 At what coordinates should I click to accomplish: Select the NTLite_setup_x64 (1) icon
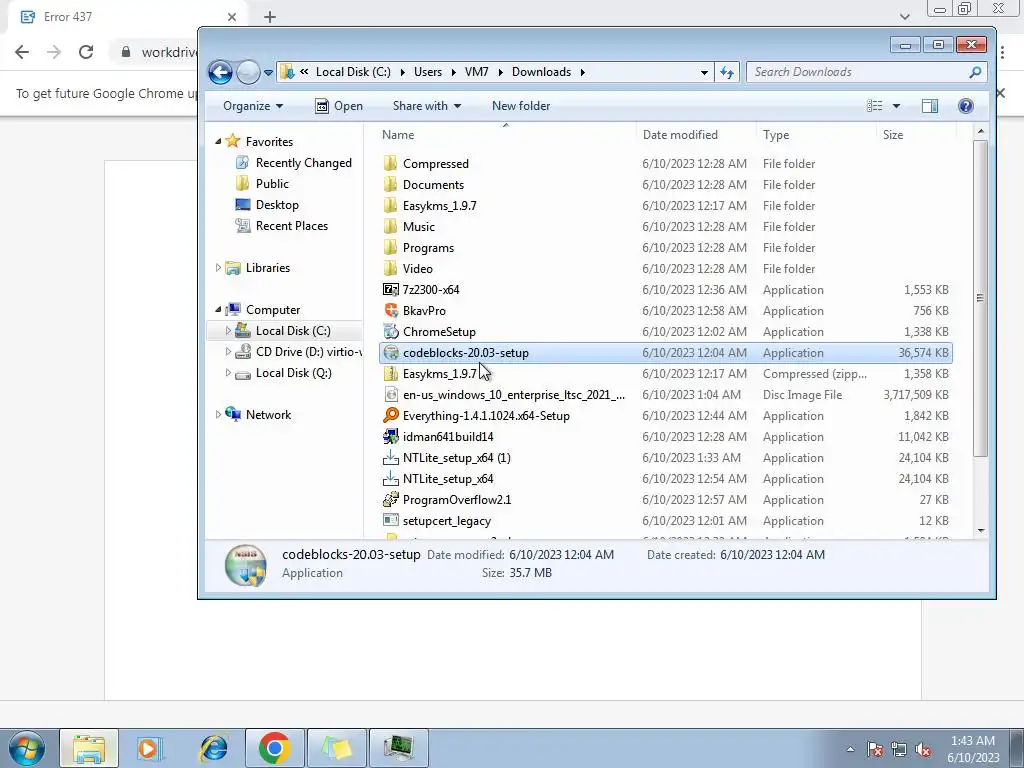pyautogui.click(x=391, y=458)
